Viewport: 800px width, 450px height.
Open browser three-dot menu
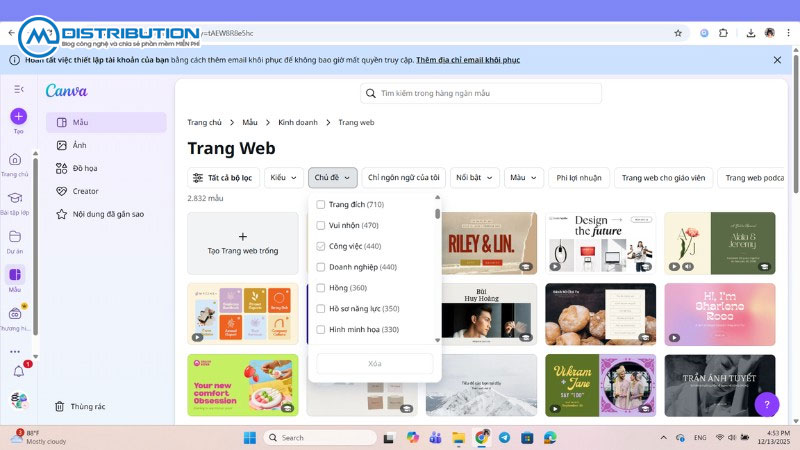tap(788, 33)
